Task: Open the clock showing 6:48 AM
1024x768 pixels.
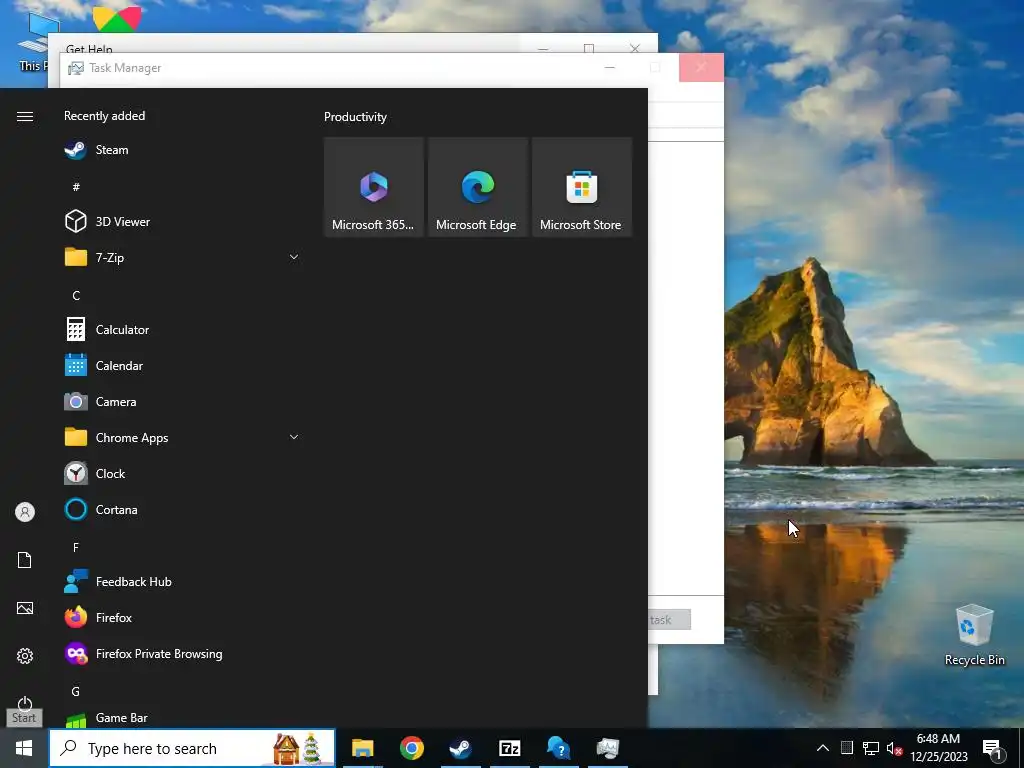Action: point(938,748)
